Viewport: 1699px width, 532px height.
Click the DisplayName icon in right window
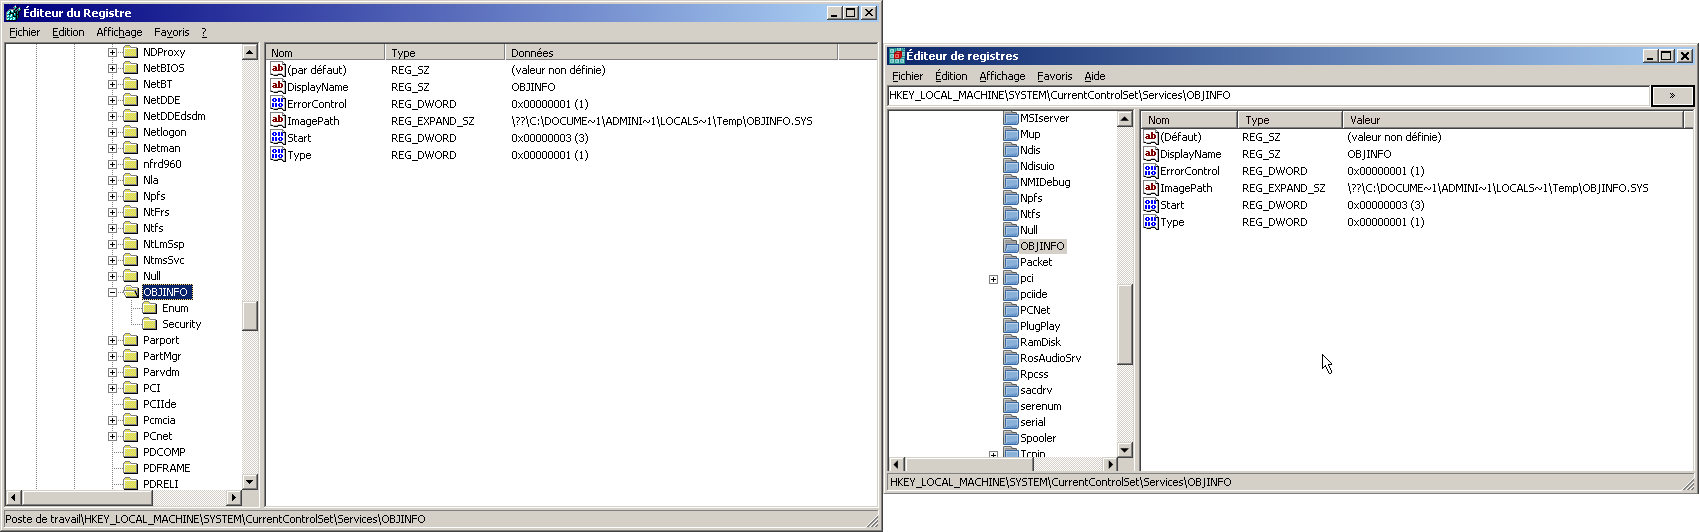(1151, 154)
